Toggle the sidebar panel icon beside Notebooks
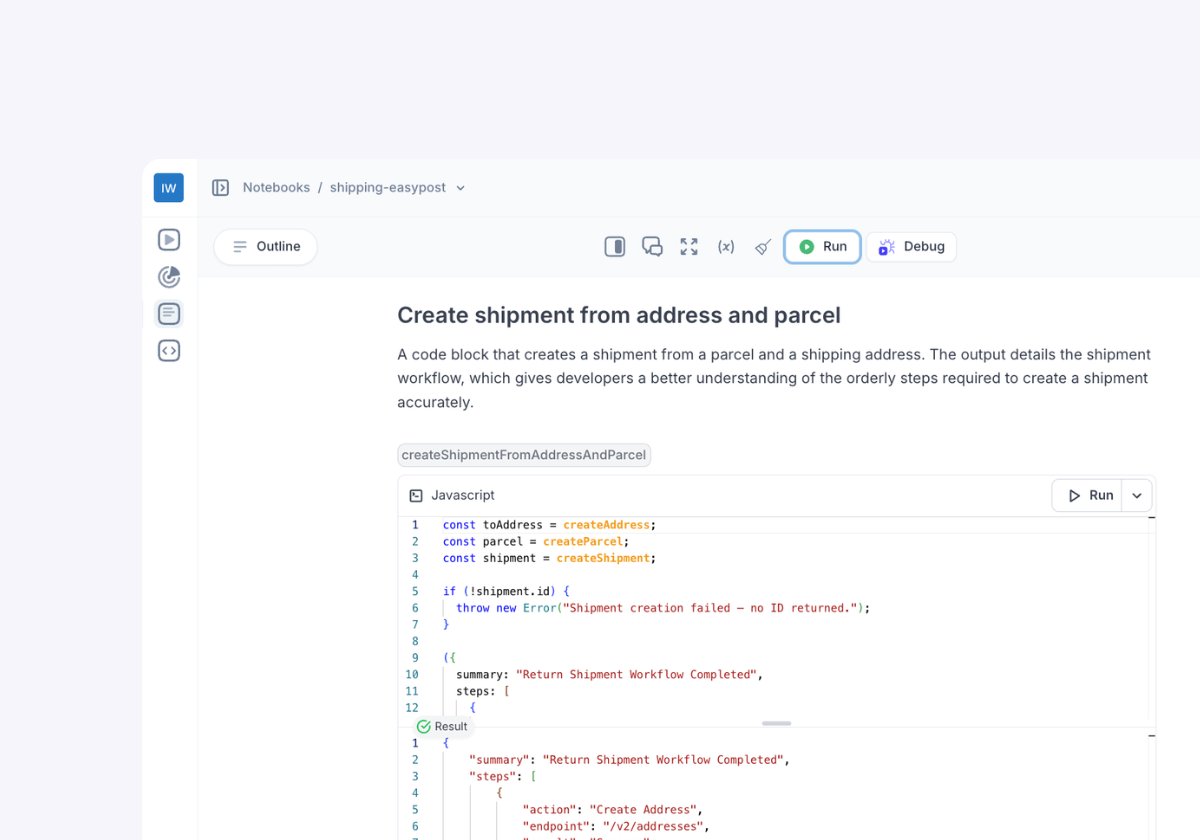This screenshot has width=1200, height=840. [x=221, y=188]
